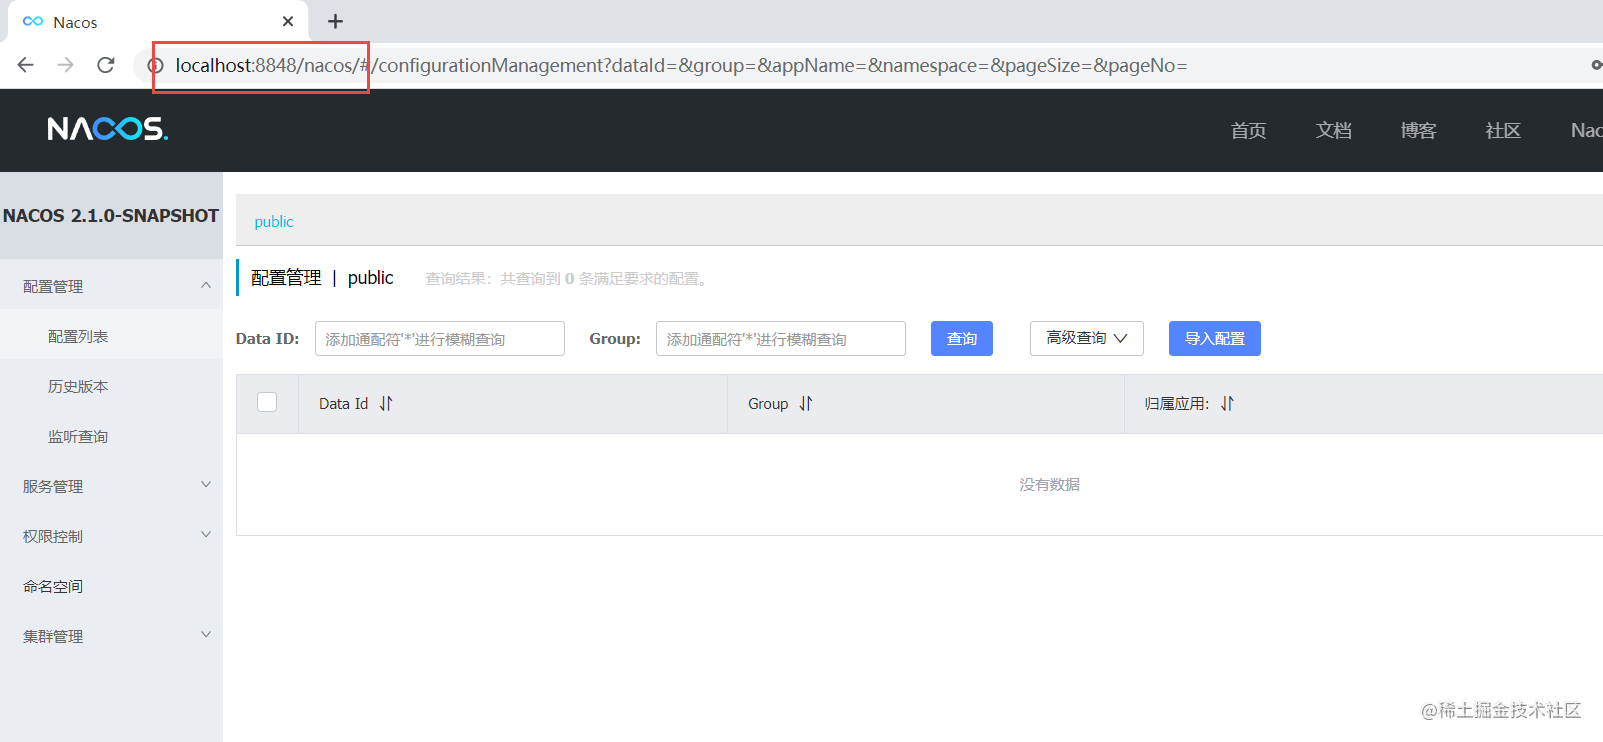Click the NACOS logo
This screenshot has width=1603, height=742.
(108, 129)
